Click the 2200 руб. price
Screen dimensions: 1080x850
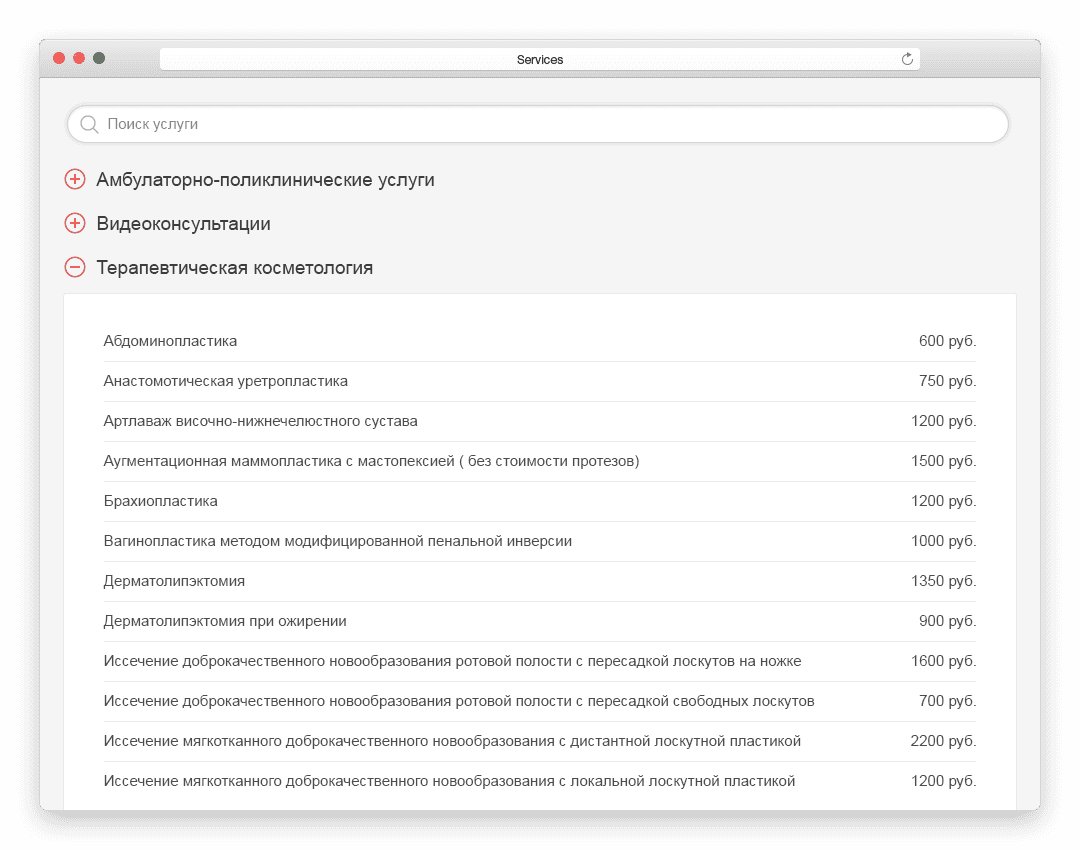tap(943, 740)
